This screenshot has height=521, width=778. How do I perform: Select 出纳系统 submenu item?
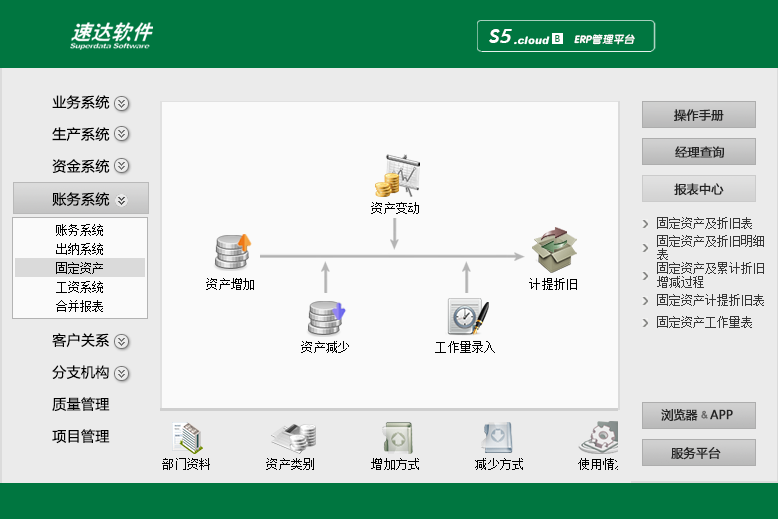79,249
